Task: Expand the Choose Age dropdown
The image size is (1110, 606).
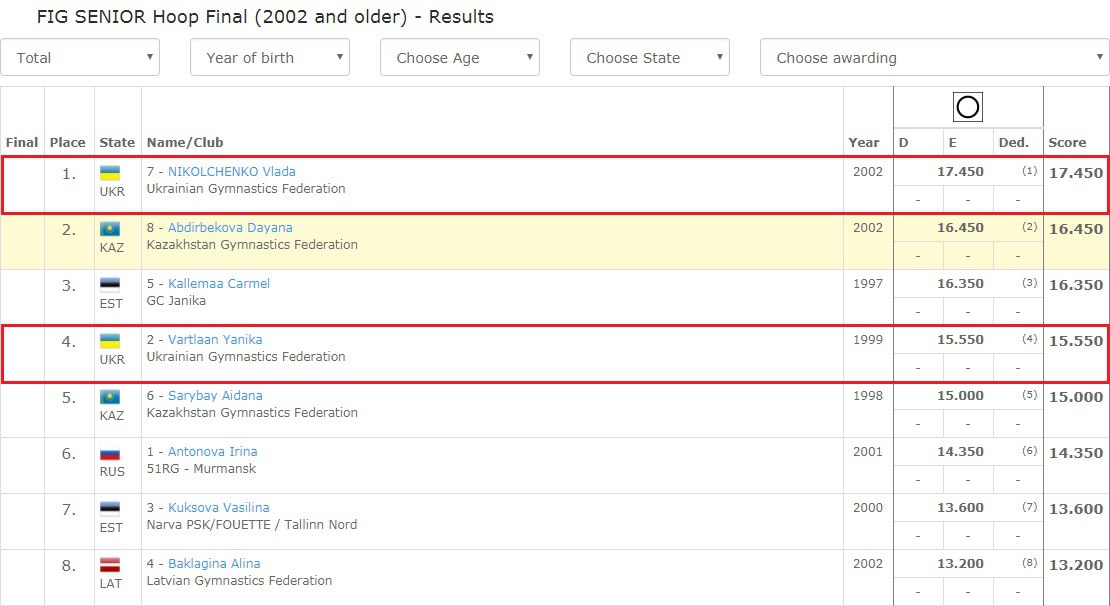Action: [x=460, y=58]
